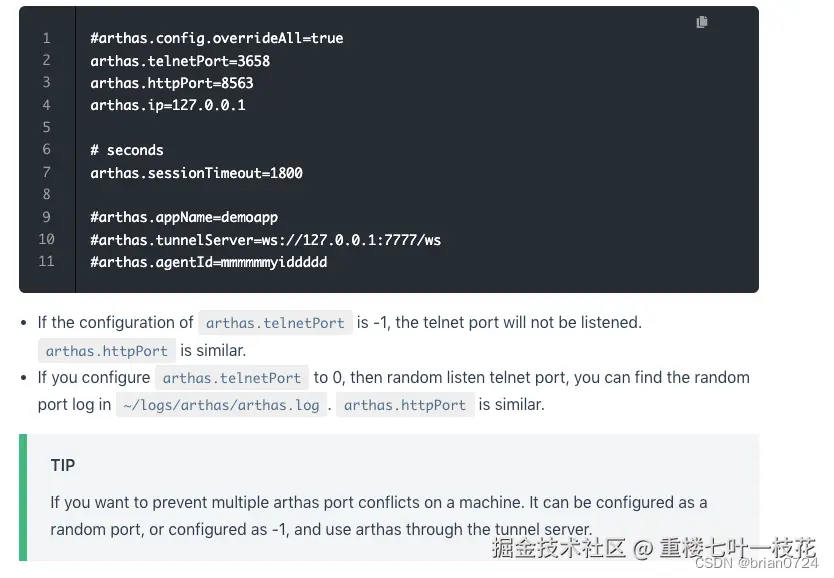Click the arthas.telnetPort=3658 code line
834x578 pixels.
tap(180, 61)
